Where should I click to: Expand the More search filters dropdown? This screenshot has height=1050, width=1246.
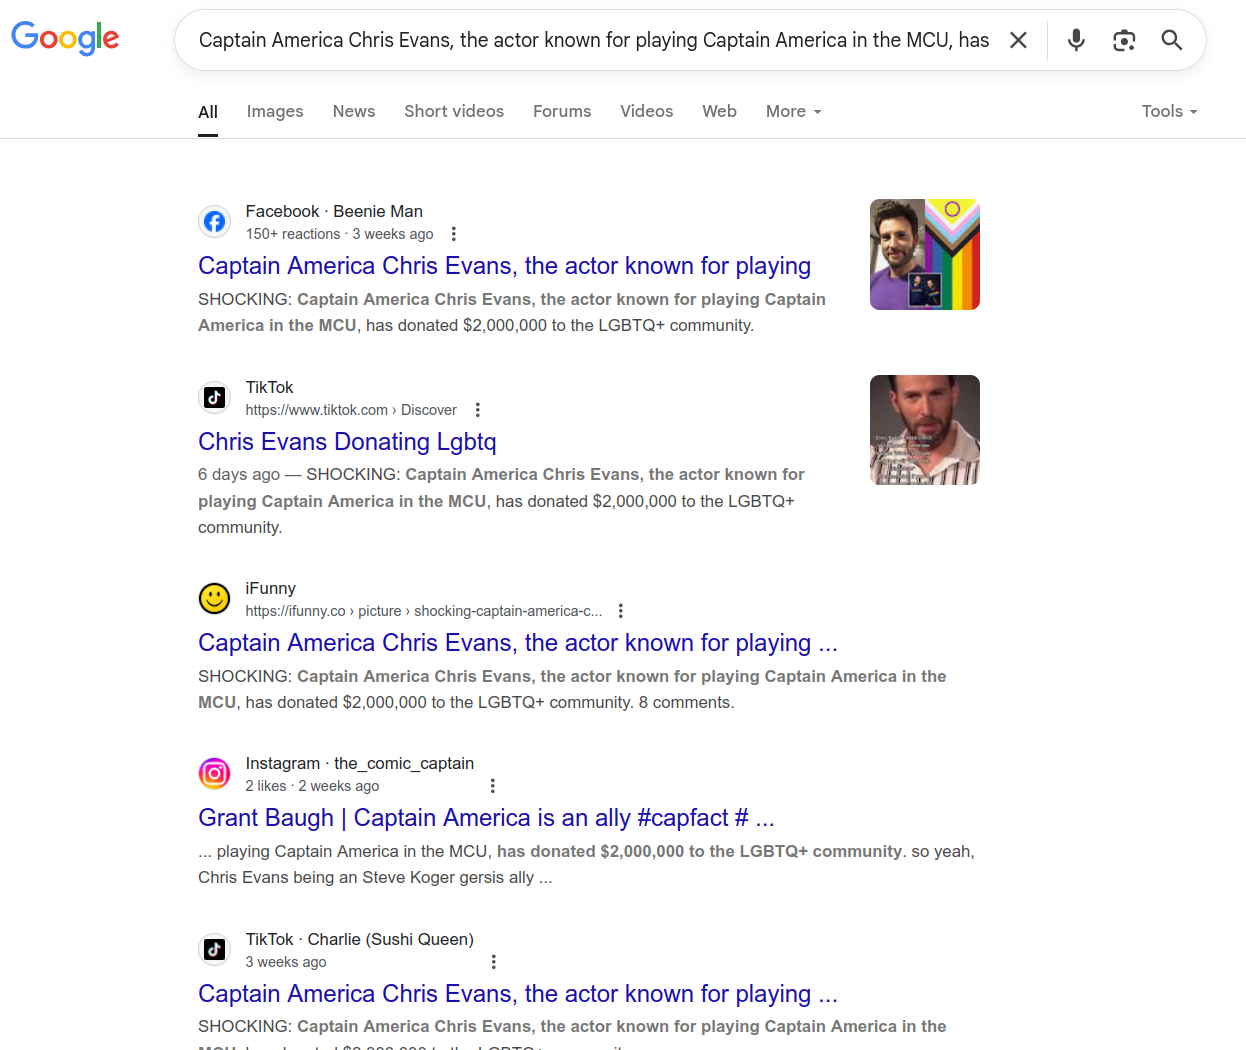(x=794, y=111)
